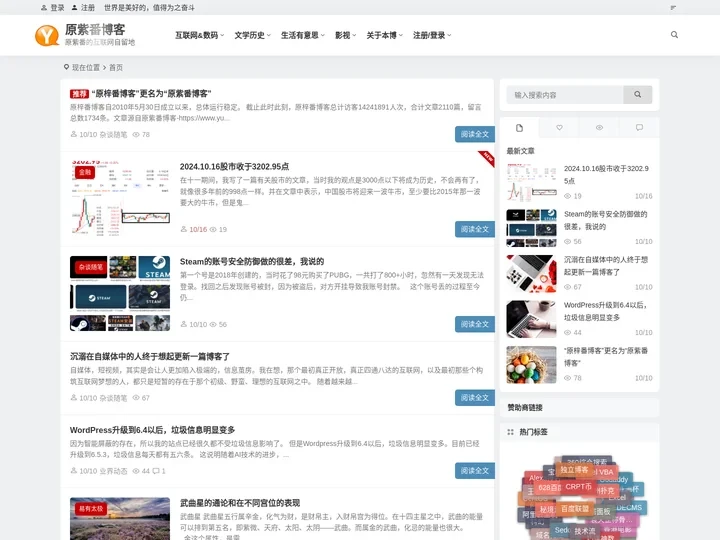Expand the 互联网&数码 menu
The height and width of the screenshot is (540, 720).
pos(199,35)
